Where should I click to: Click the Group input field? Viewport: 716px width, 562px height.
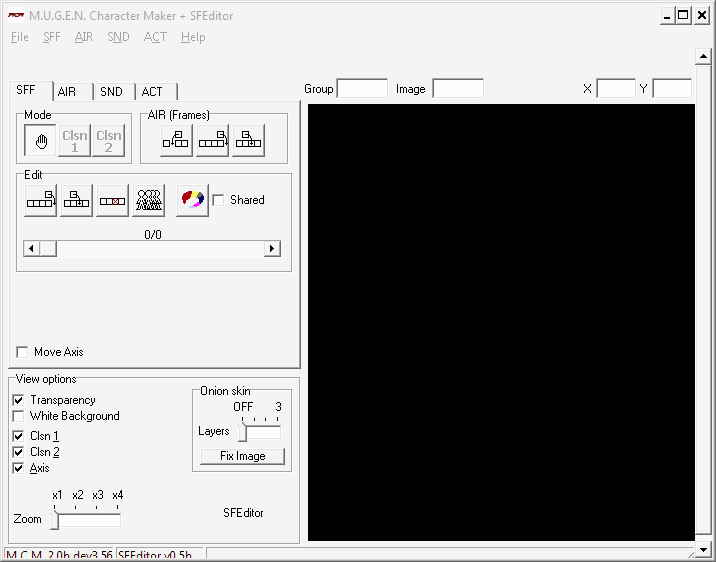coord(362,89)
